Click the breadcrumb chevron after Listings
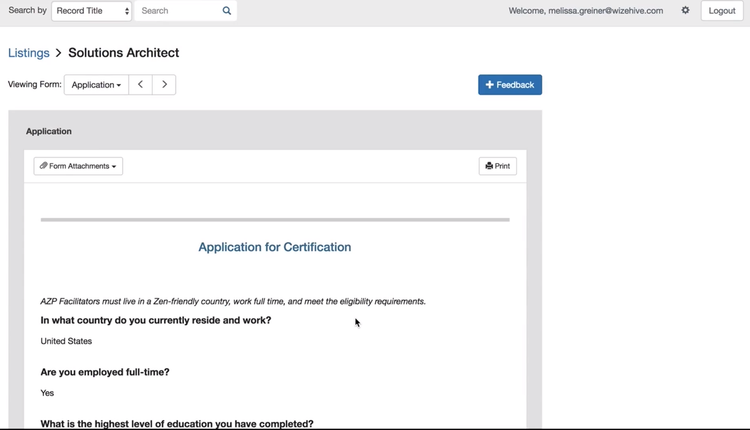 click(x=59, y=53)
